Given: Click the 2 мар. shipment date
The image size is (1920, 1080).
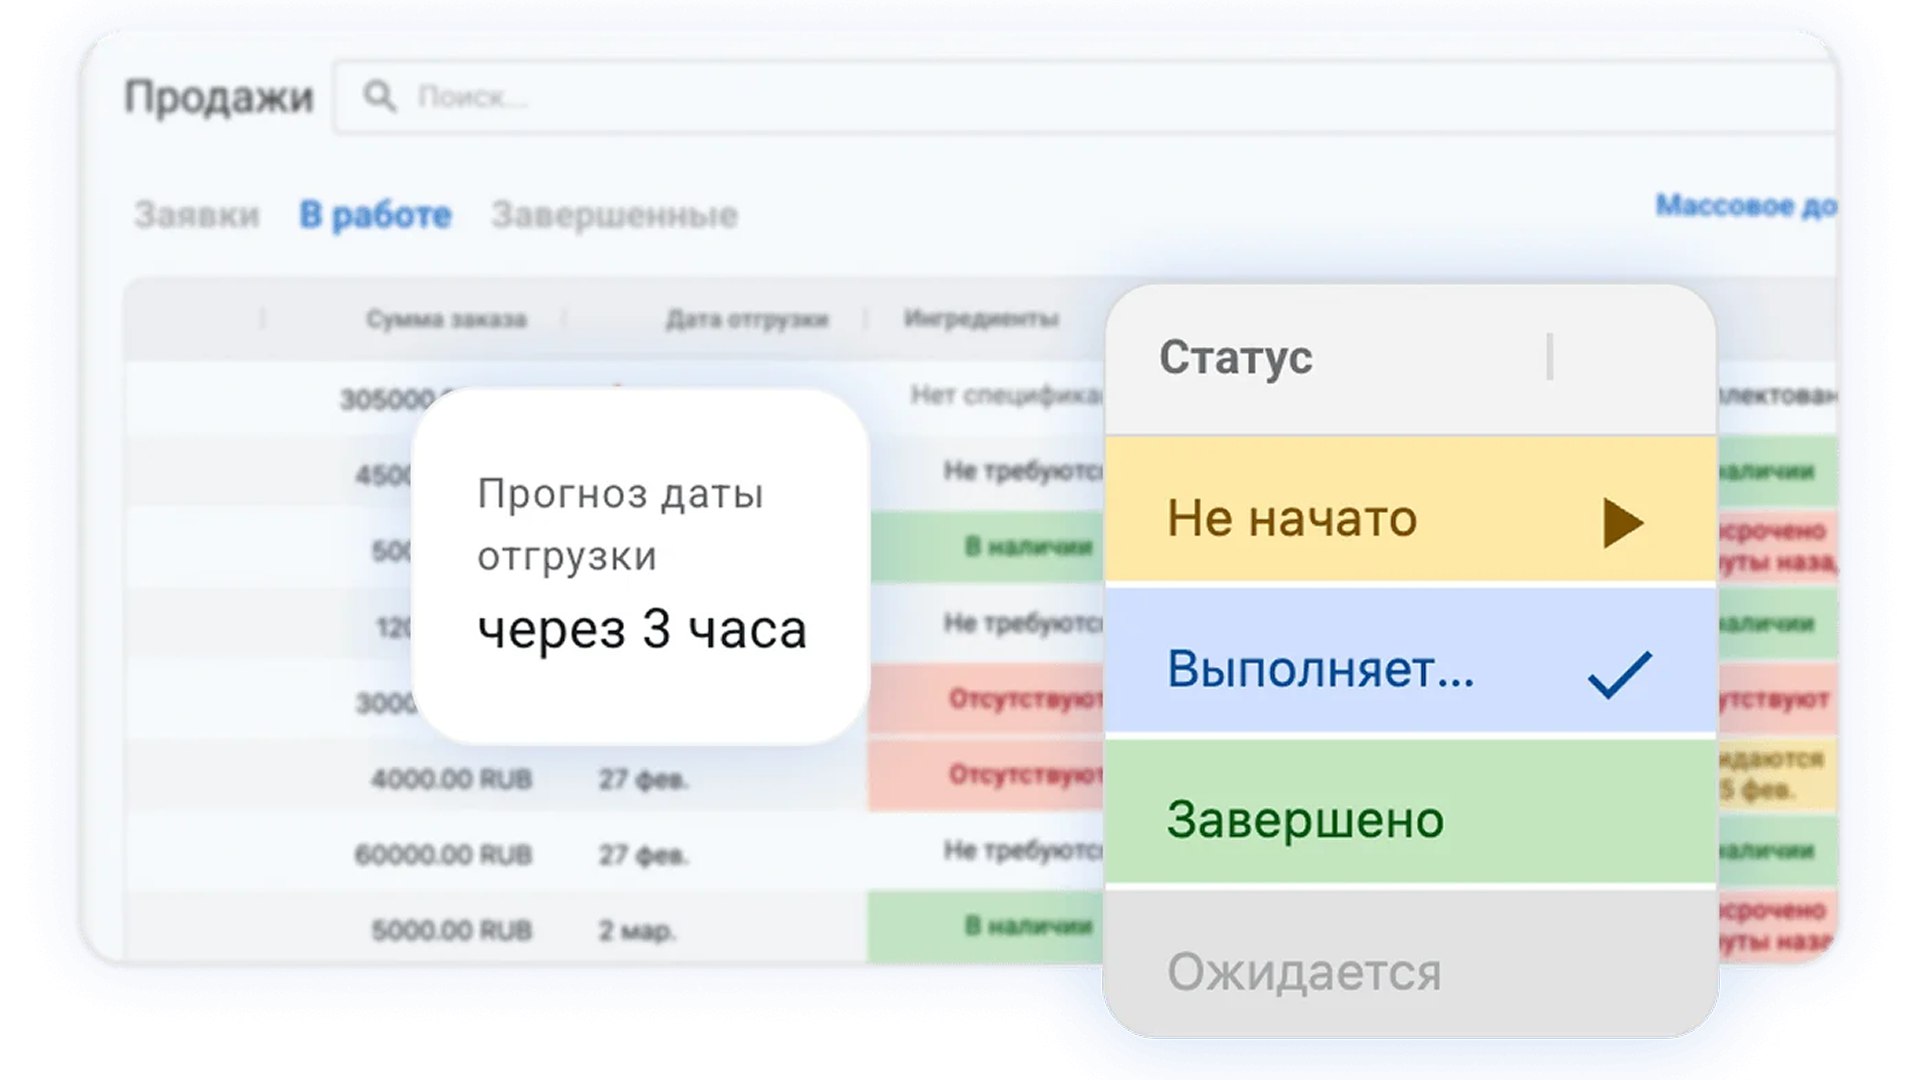Looking at the screenshot, I should [637, 931].
